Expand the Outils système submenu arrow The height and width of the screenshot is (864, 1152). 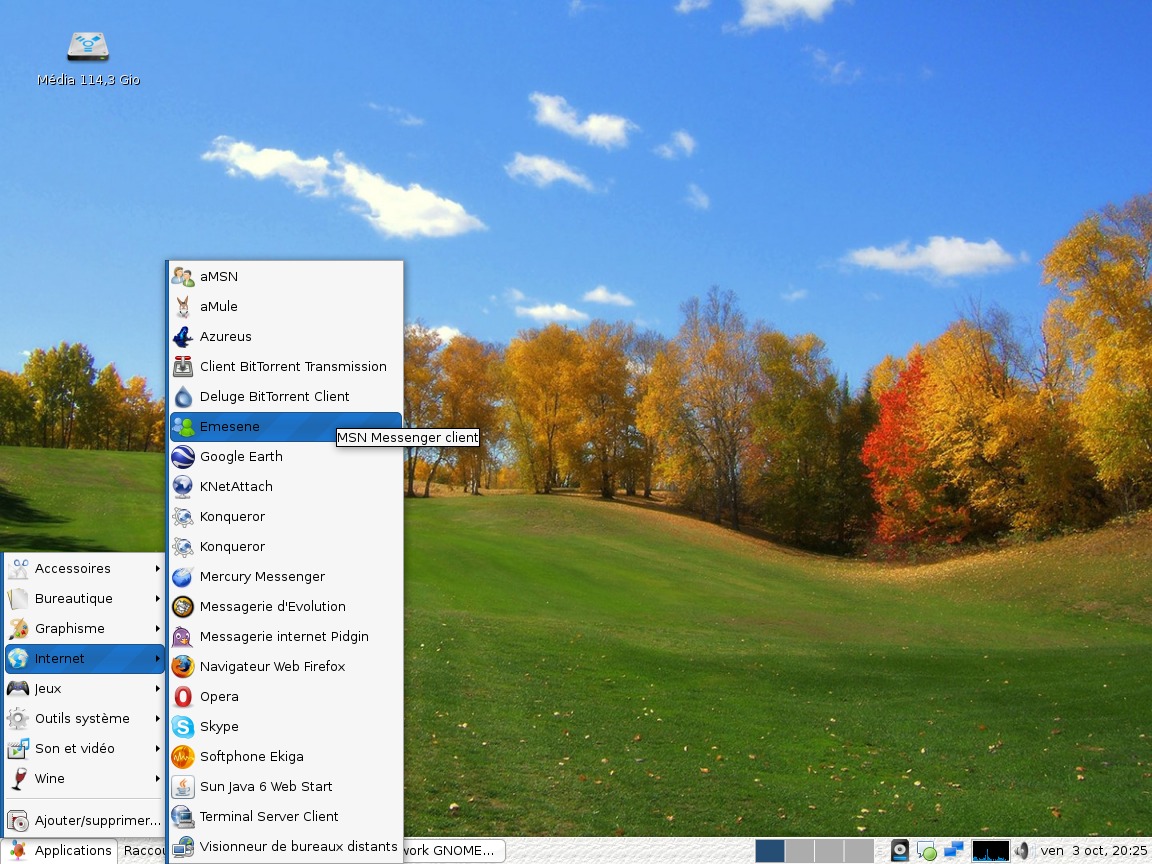157,719
